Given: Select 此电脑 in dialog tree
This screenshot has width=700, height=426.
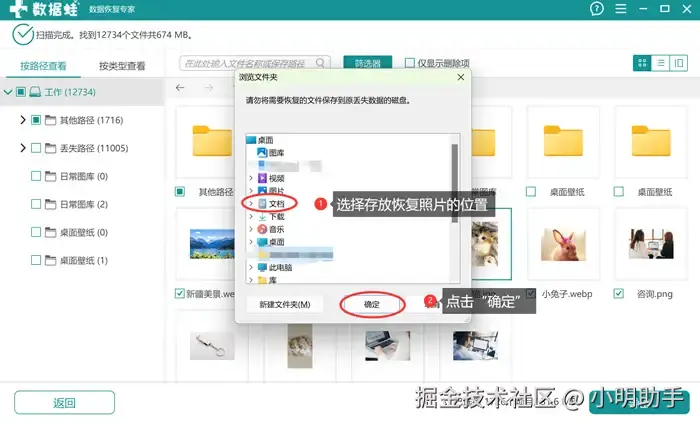Looking at the screenshot, I should coord(275,267).
